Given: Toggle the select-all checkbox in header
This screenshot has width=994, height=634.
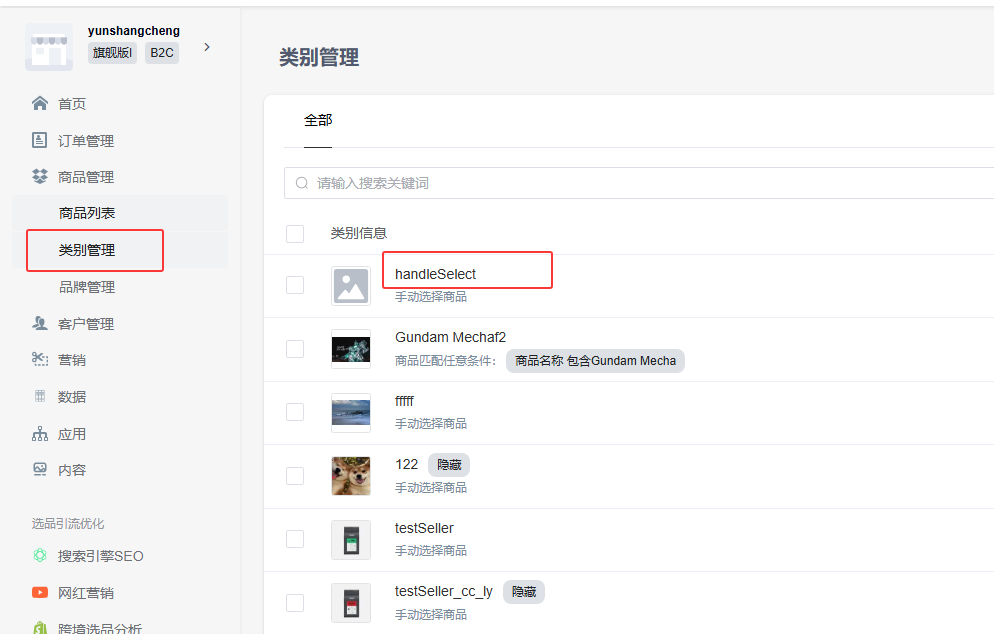Looking at the screenshot, I should click(295, 234).
